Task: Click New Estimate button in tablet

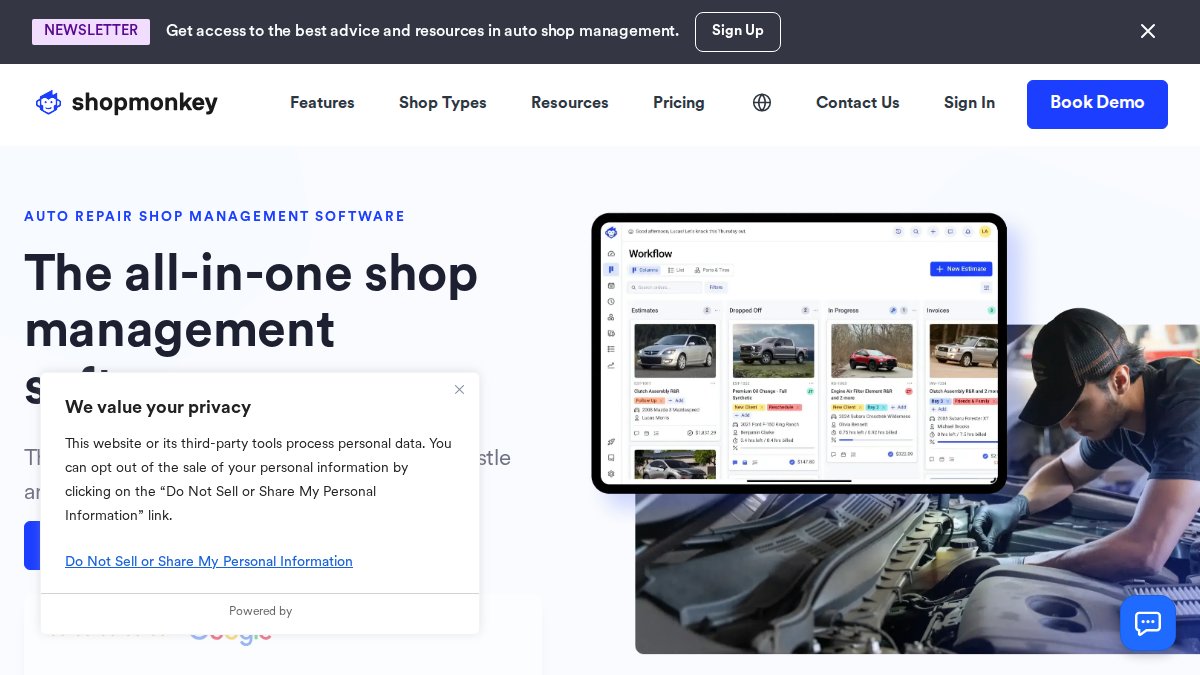Action: coord(961,269)
